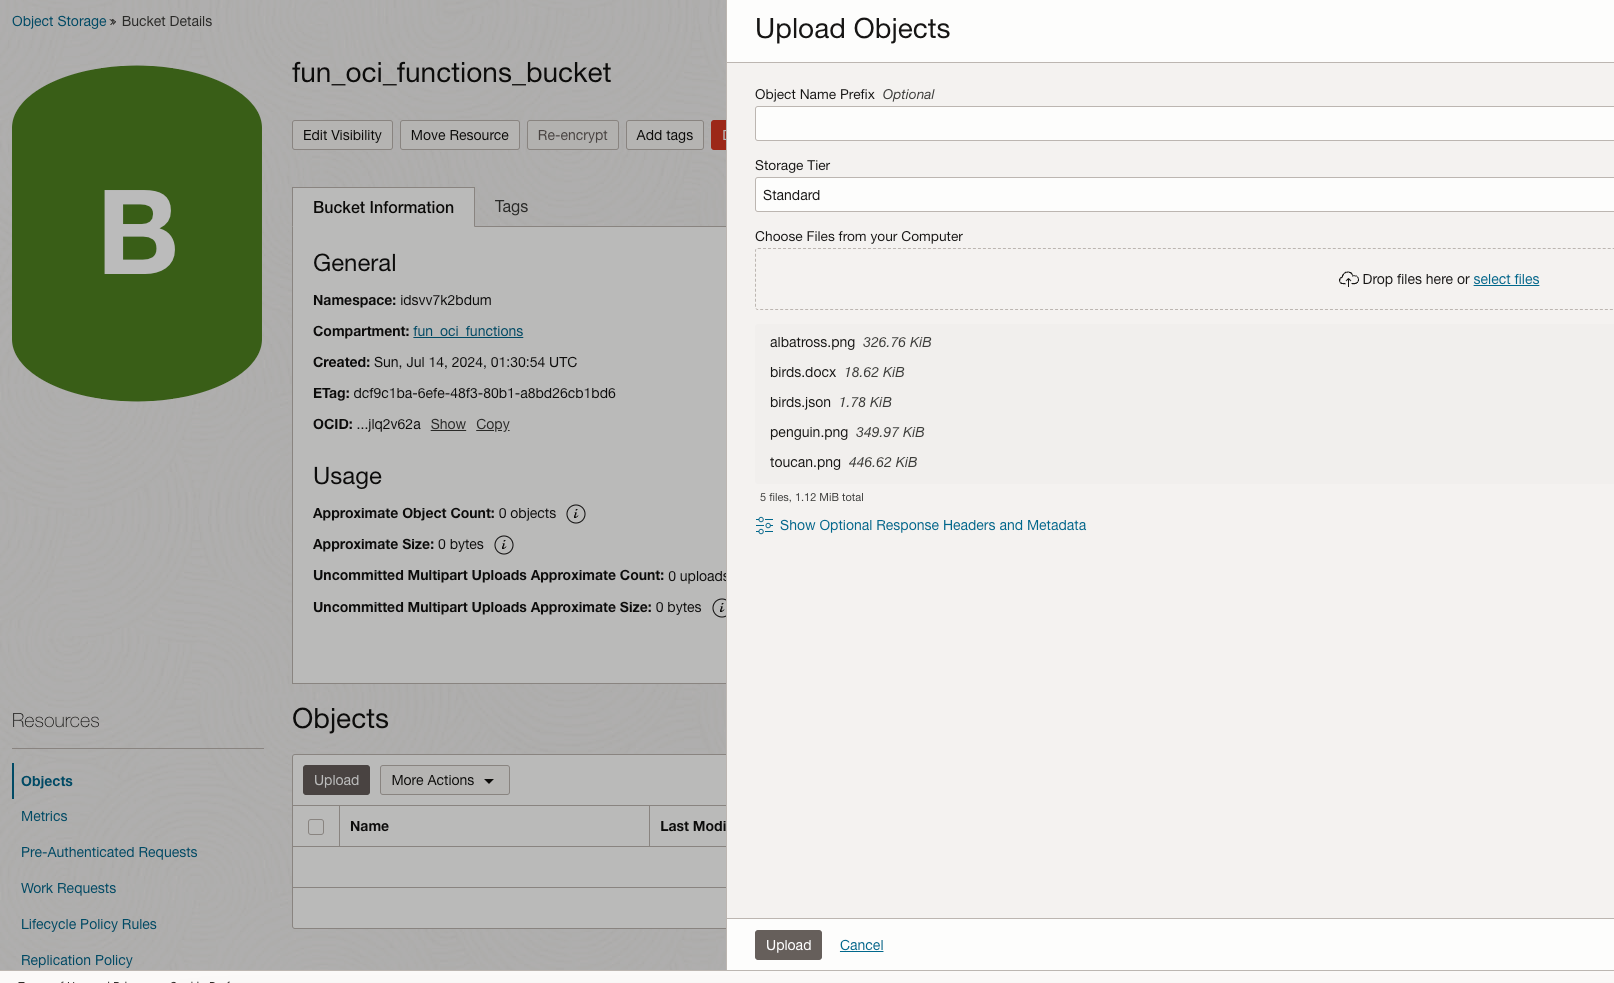Screen dimensions: 1614x983
Task: Click info icon beside Uncommitted Multipart Uploads Size
Action: click(x=719, y=608)
